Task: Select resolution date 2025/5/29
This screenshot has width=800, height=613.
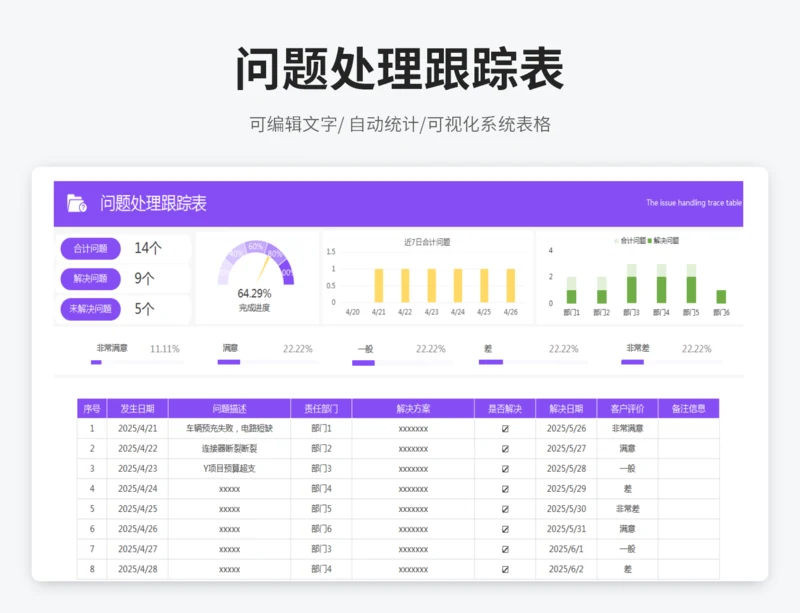Action: point(566,489)
